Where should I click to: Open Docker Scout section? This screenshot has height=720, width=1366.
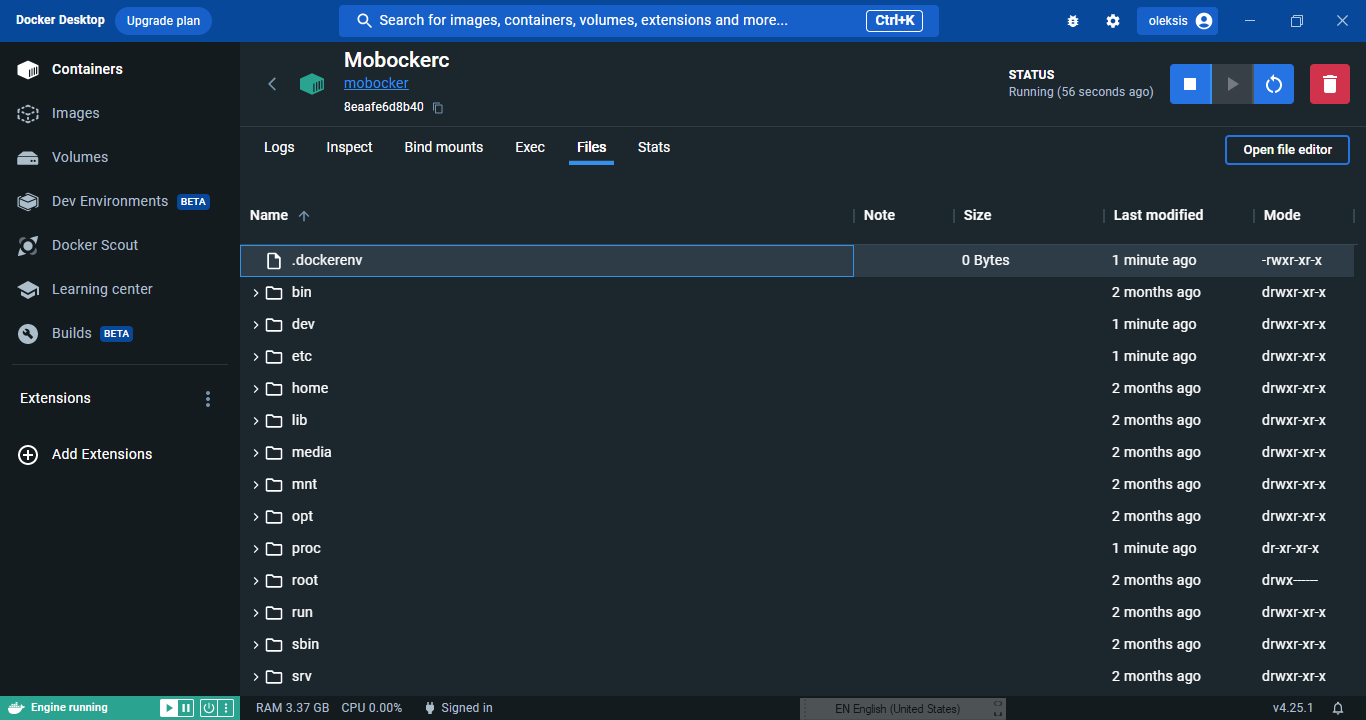point(120,245)
